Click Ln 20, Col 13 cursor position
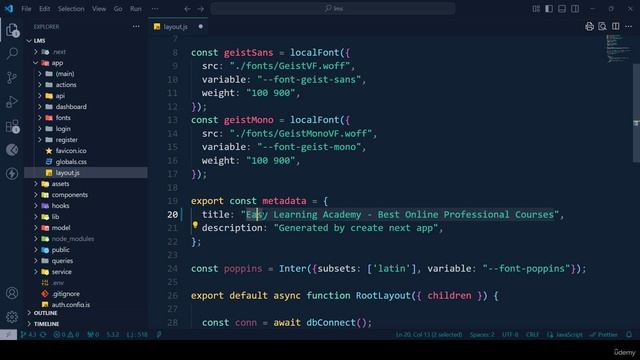This screenshot has width=640, height=360. tap(429, 334)
